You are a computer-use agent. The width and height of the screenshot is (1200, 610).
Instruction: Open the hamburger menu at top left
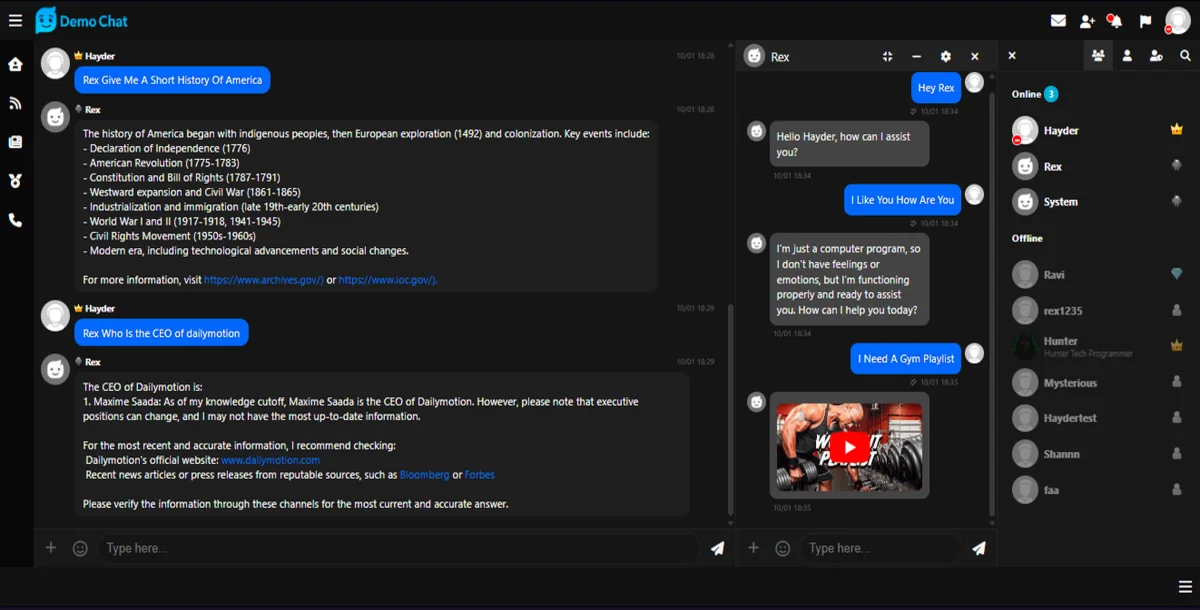tap(14, 19)
